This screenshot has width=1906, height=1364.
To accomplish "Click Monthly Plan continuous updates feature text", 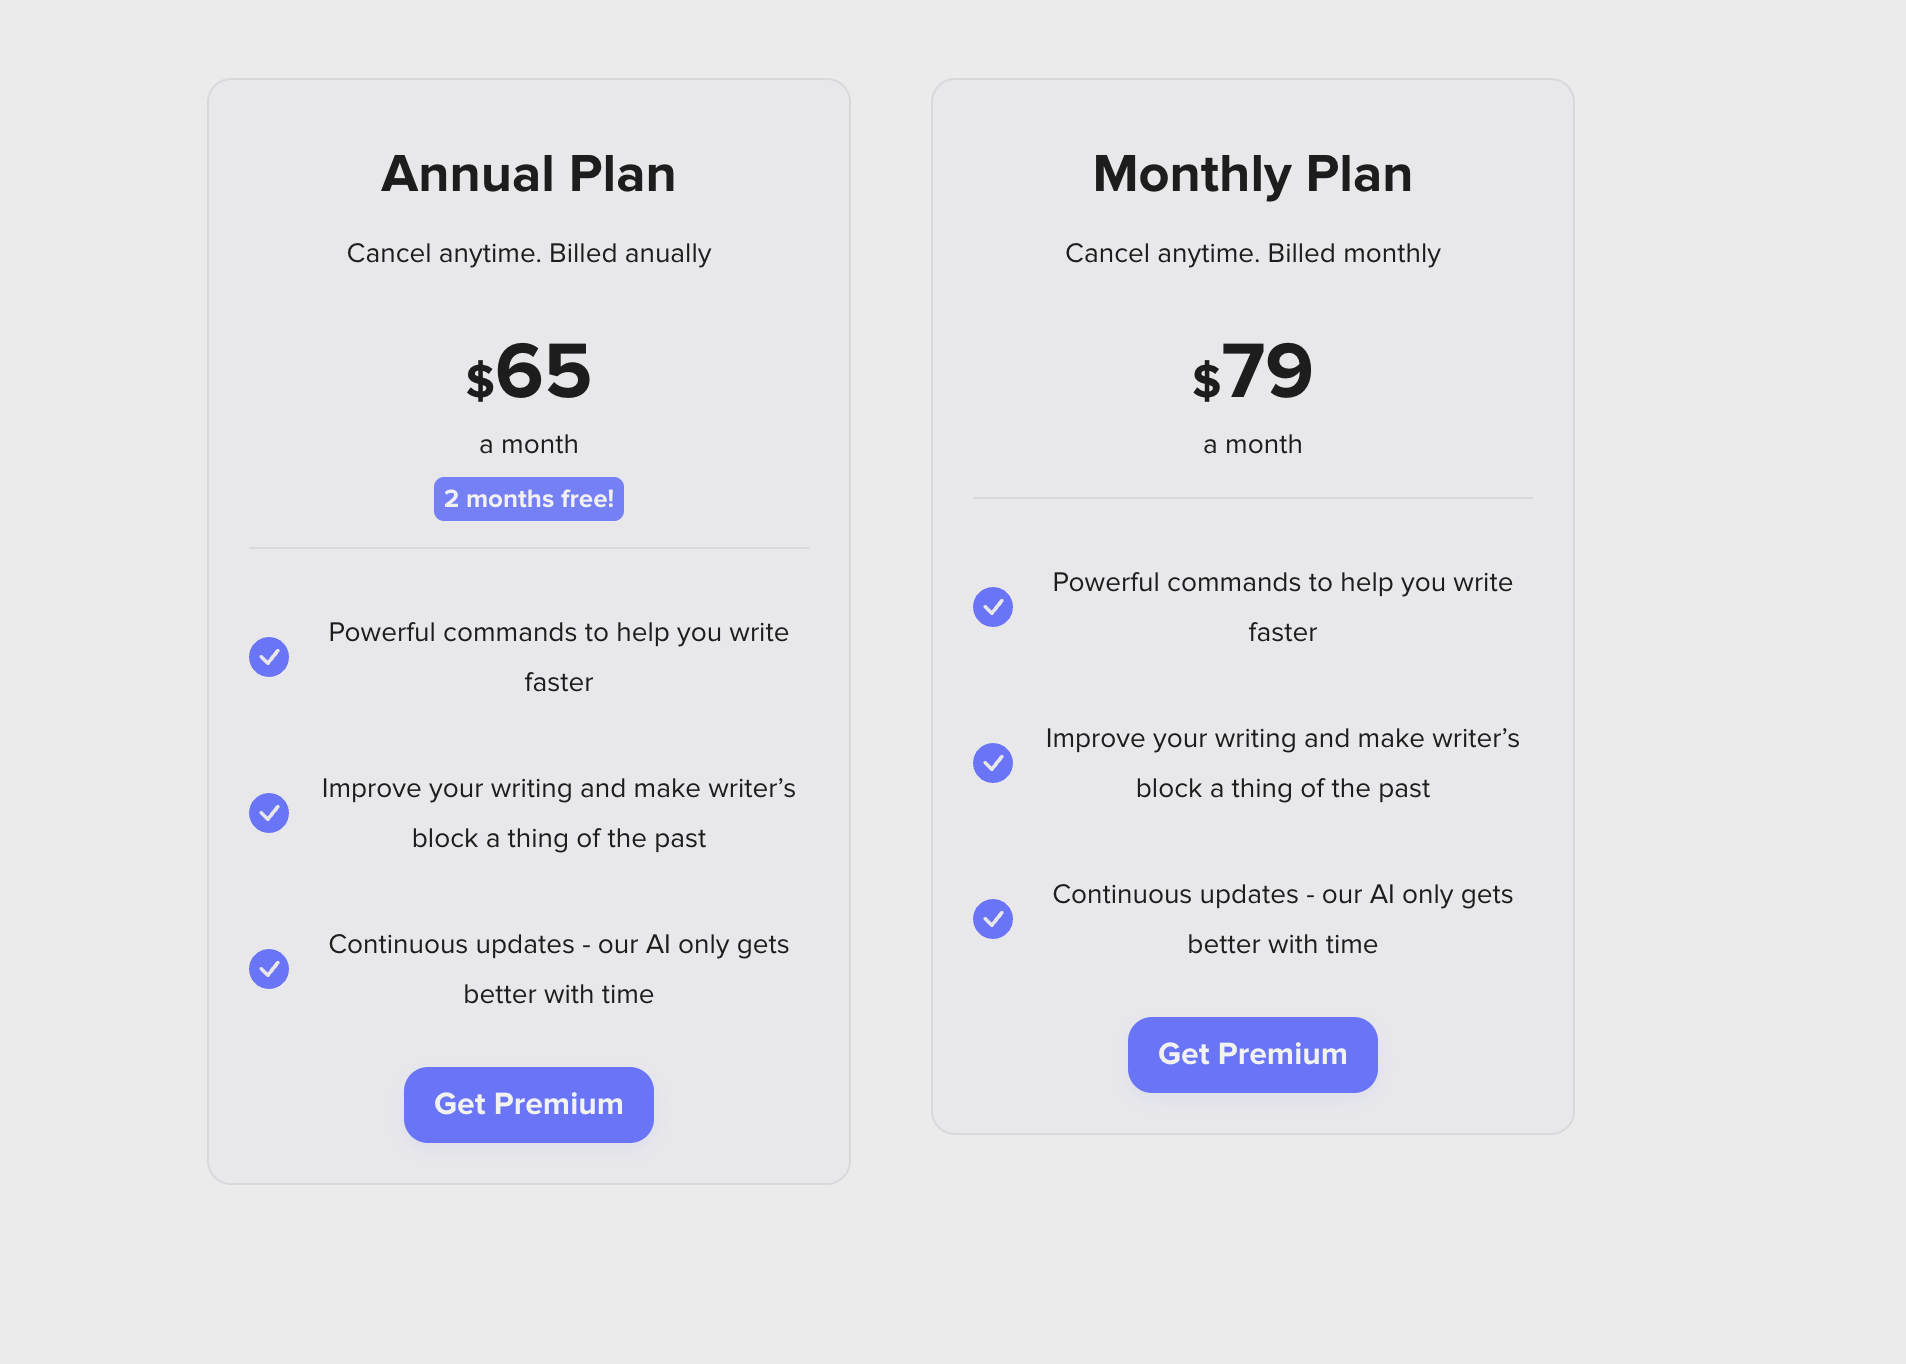I will (1282, 919).
